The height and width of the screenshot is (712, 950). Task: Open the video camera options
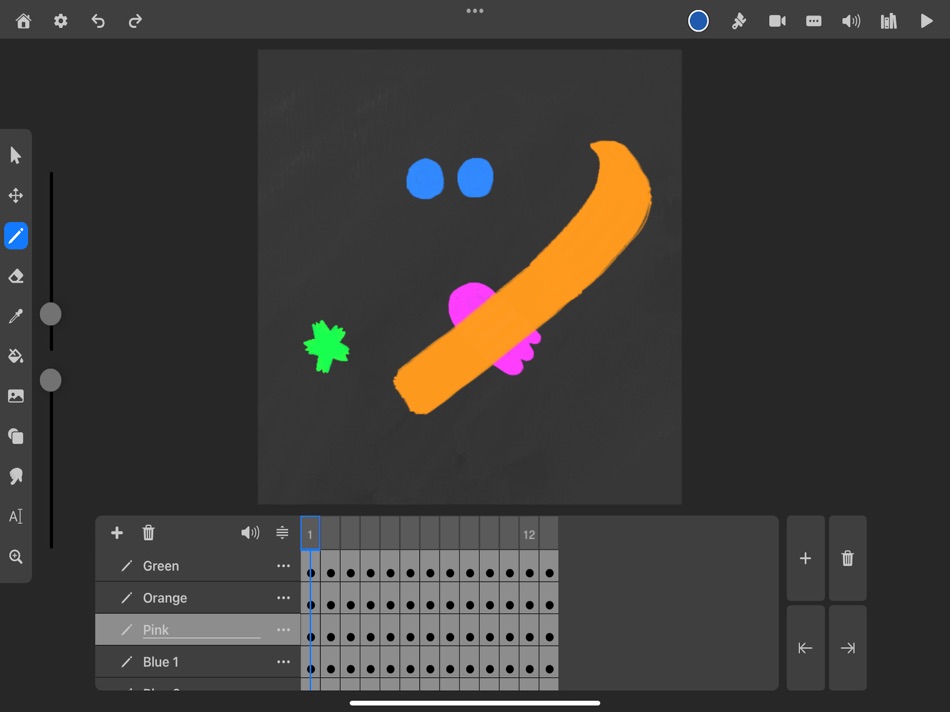[777, 21]
